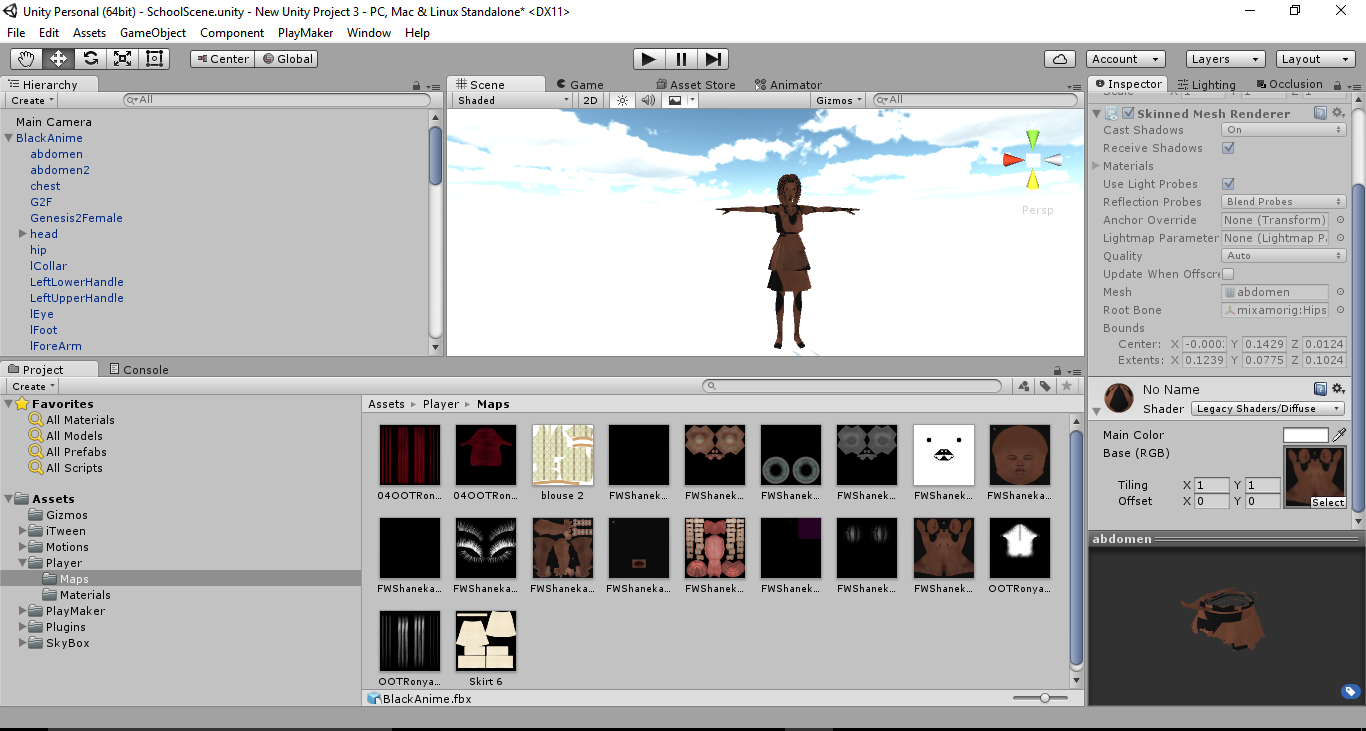1366x731 pixels.
Task: Toggle scene audio speaker icon
Action: tap(648, 100)
